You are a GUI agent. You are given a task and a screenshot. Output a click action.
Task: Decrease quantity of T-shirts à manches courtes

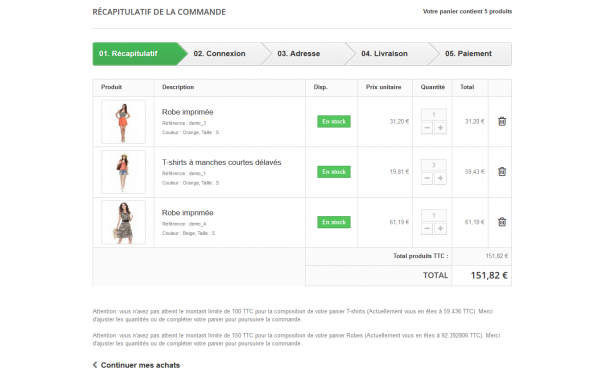(427, 178)
